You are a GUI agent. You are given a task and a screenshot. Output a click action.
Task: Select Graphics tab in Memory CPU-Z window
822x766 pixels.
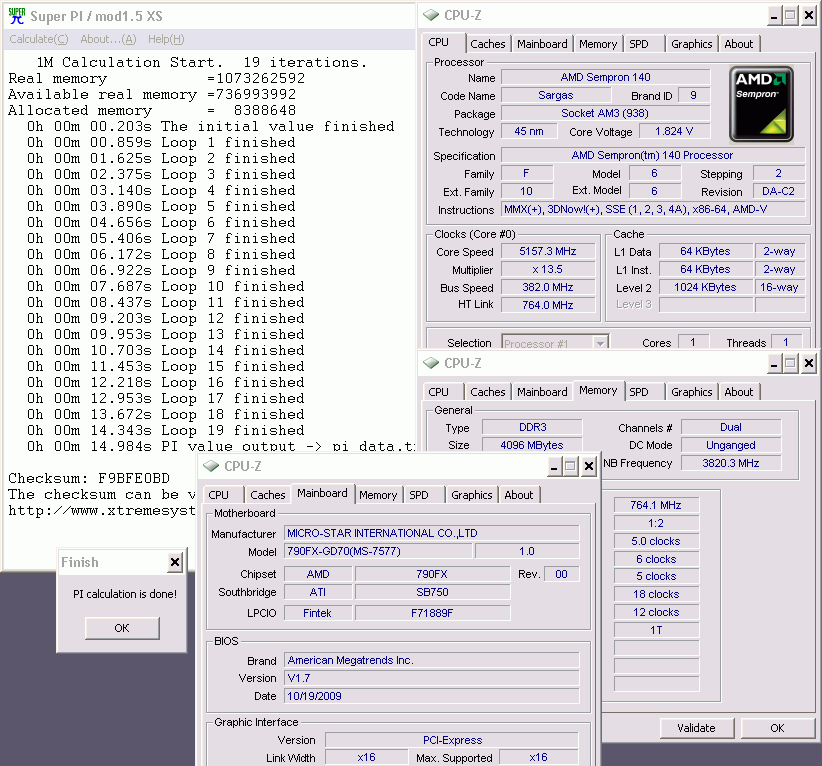coord(691,392)
